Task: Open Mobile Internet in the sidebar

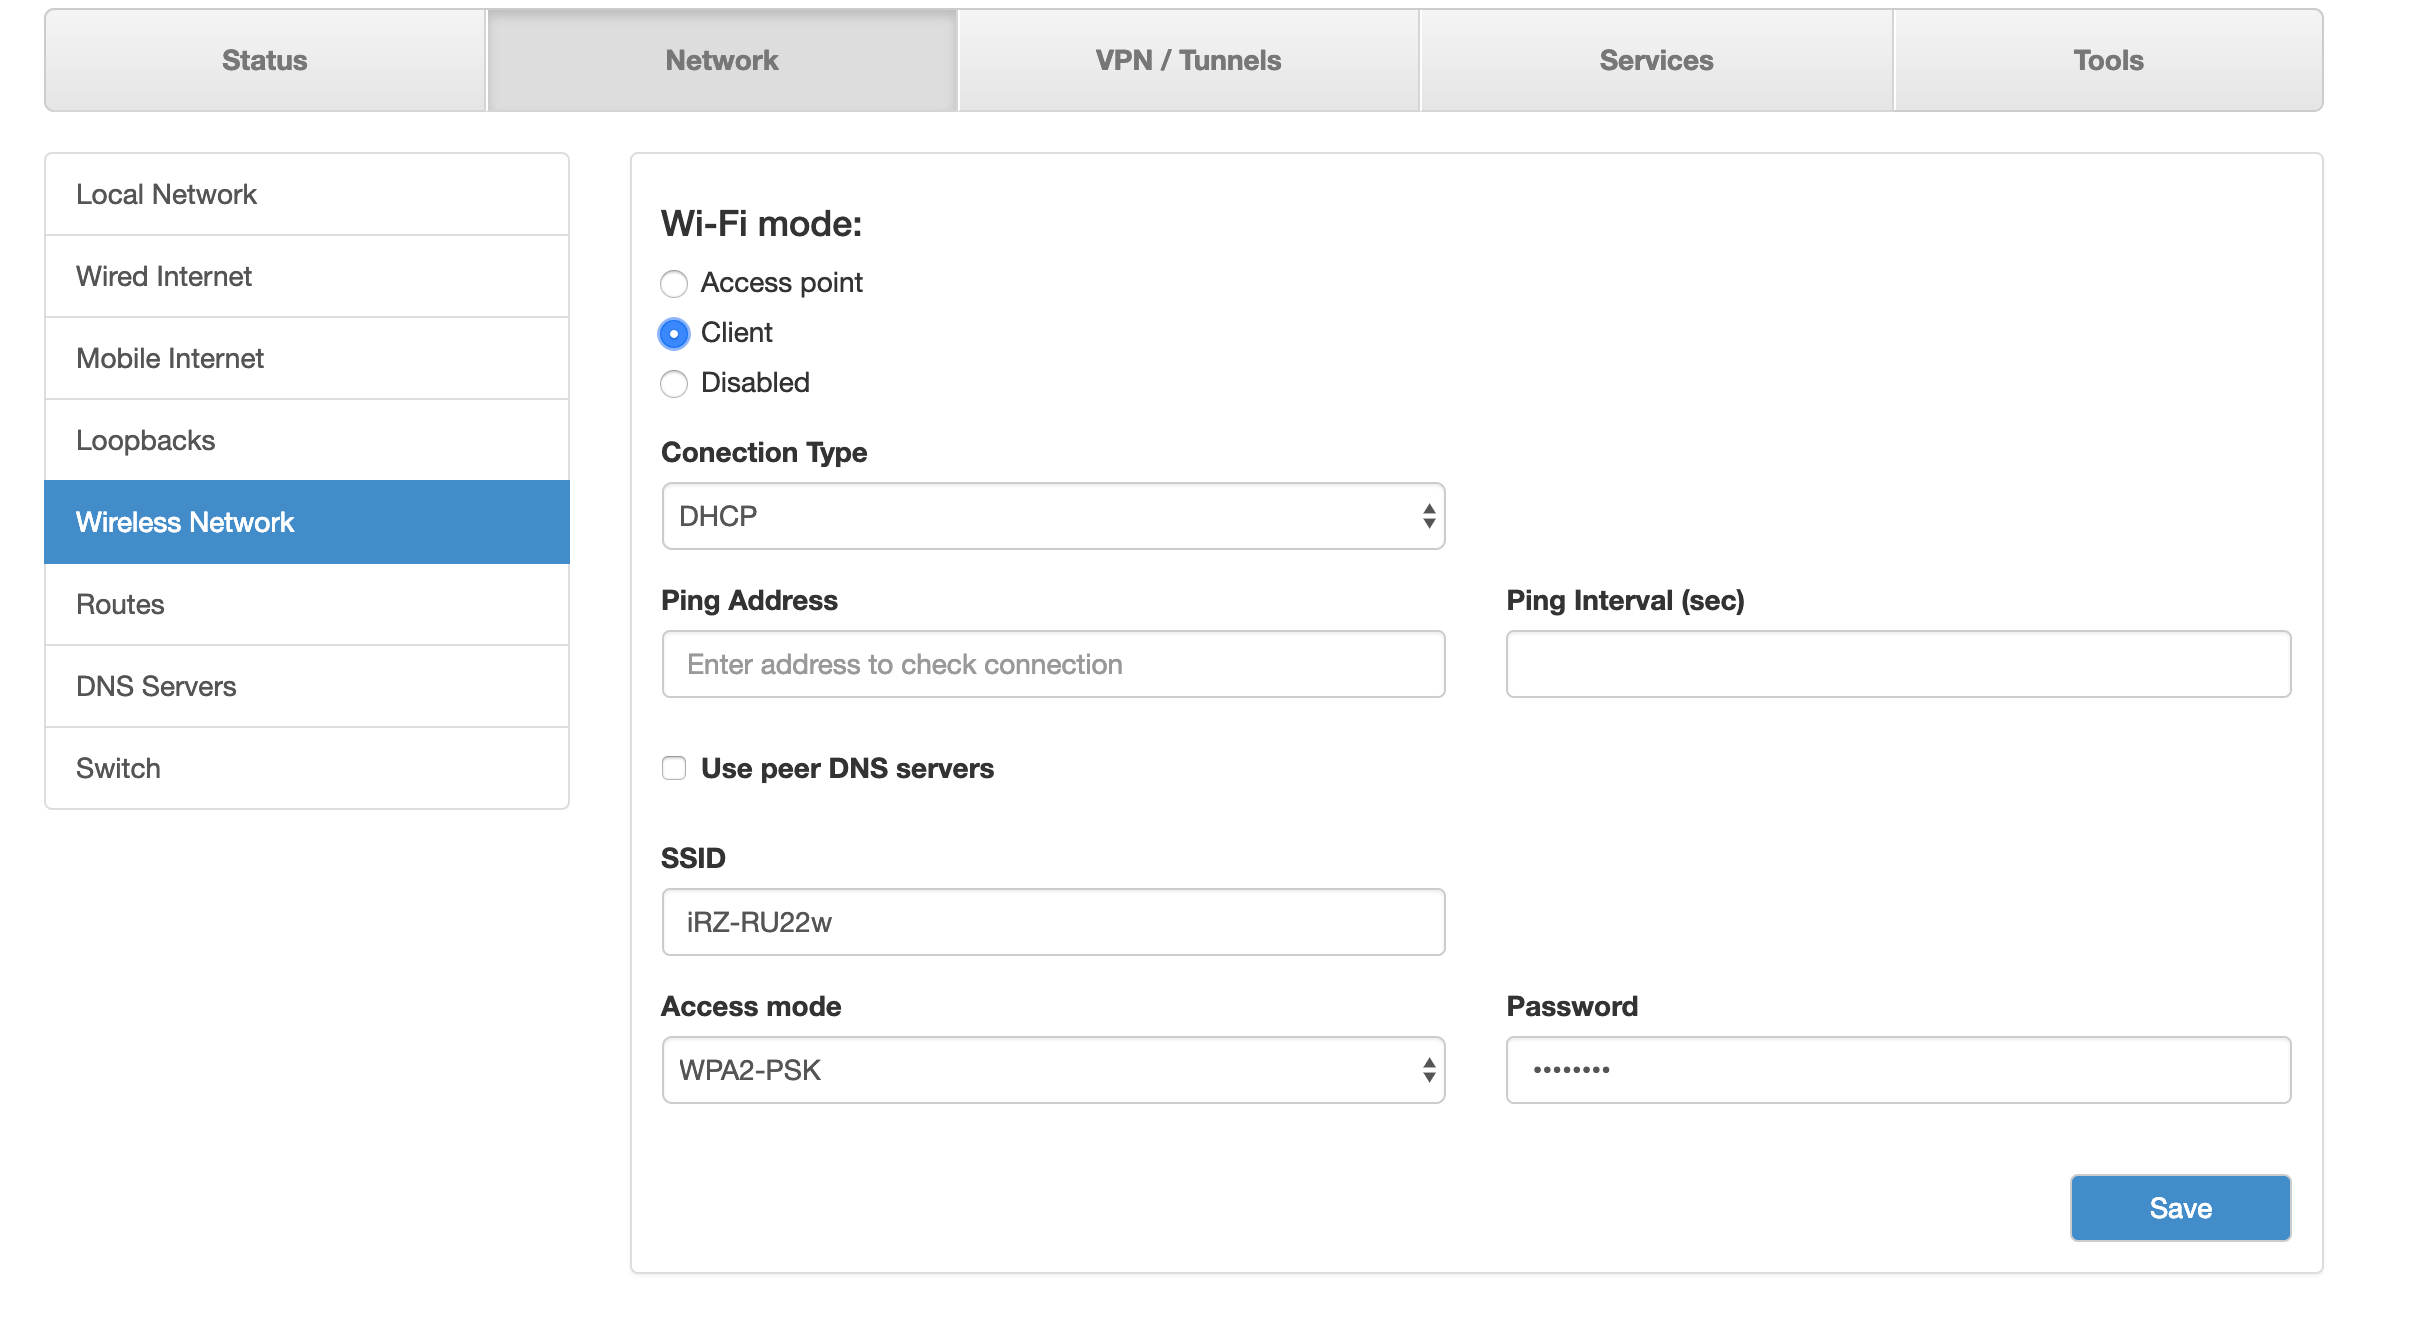Action: (307, 358)
